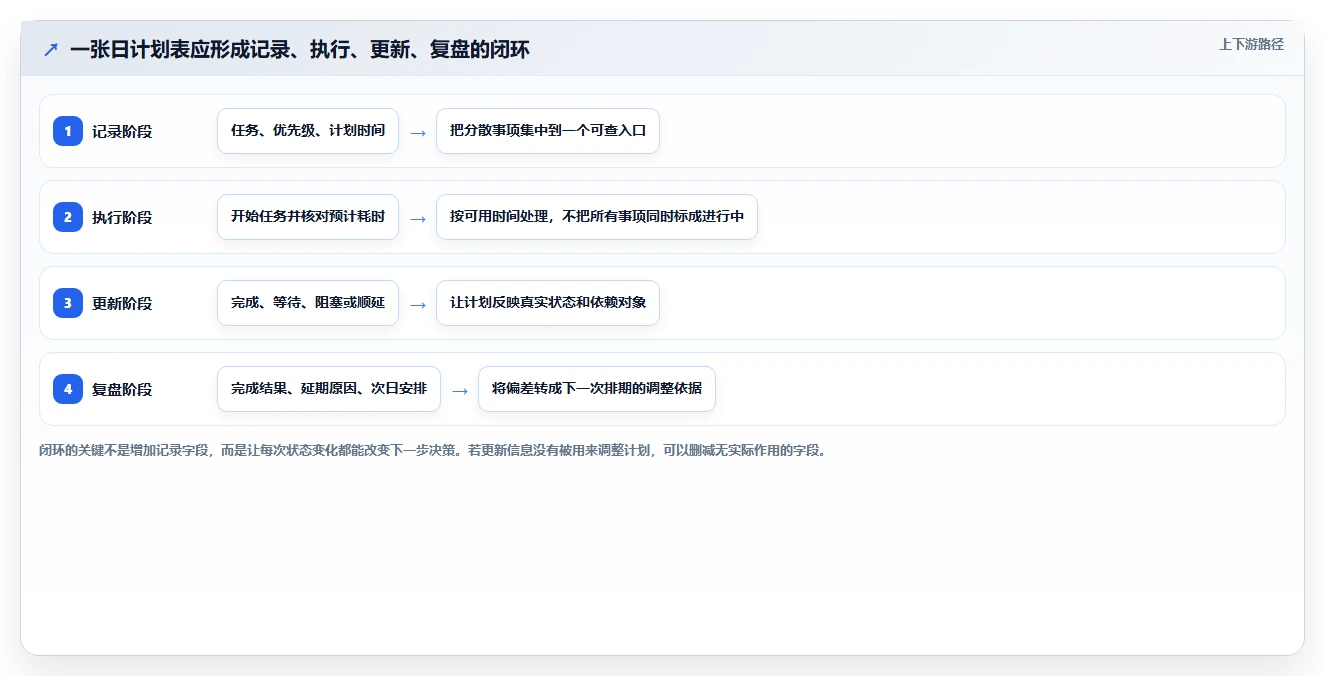Click the 完成结果、延期原因、次日安排 box

(329, 389)
